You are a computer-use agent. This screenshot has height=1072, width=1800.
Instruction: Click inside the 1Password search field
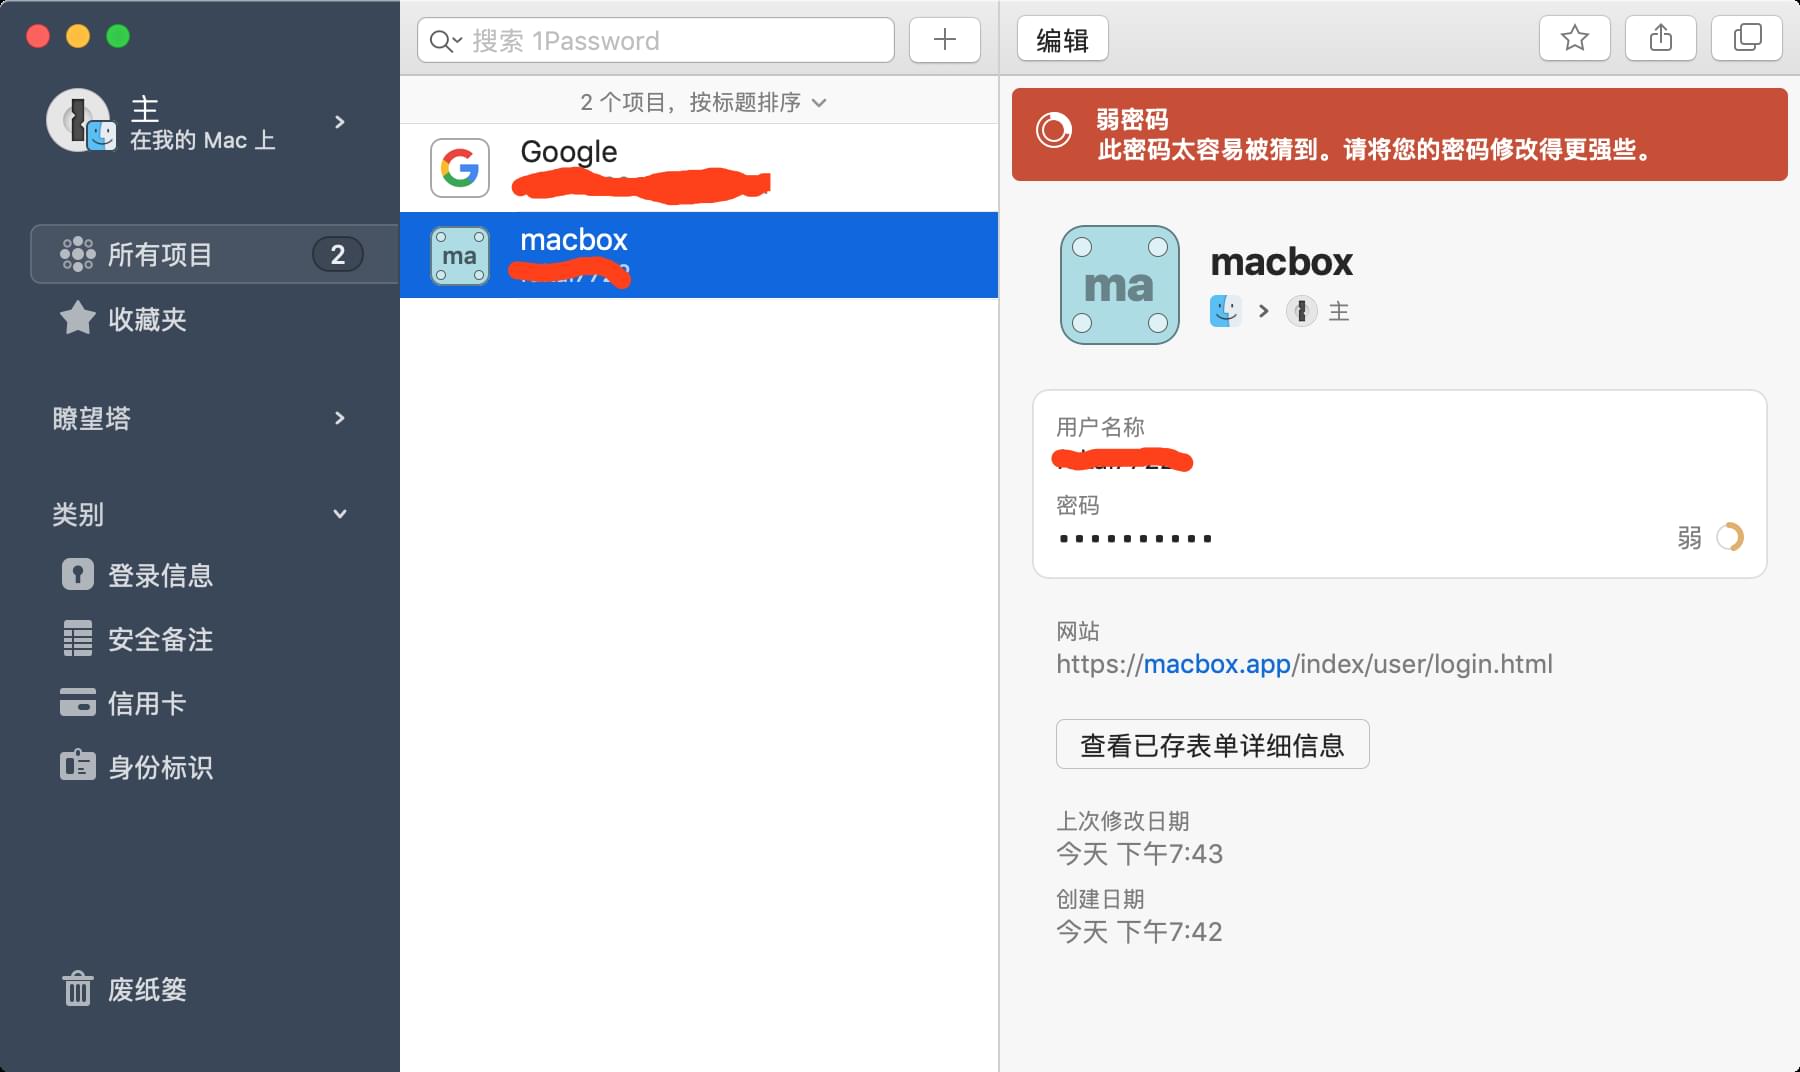point(656,40)
